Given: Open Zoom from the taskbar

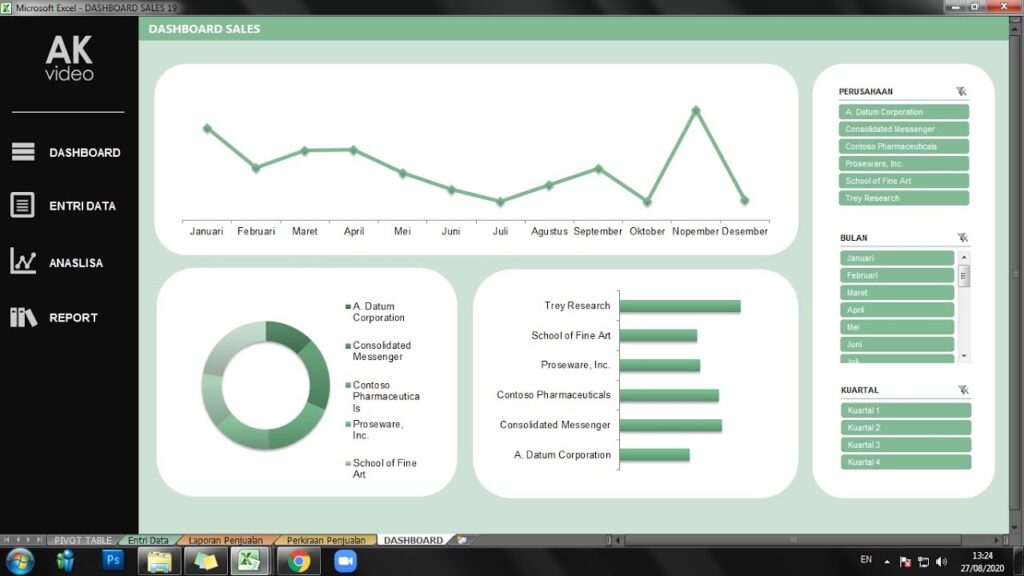Looking at the screenshot, I should tap(345, 562).
